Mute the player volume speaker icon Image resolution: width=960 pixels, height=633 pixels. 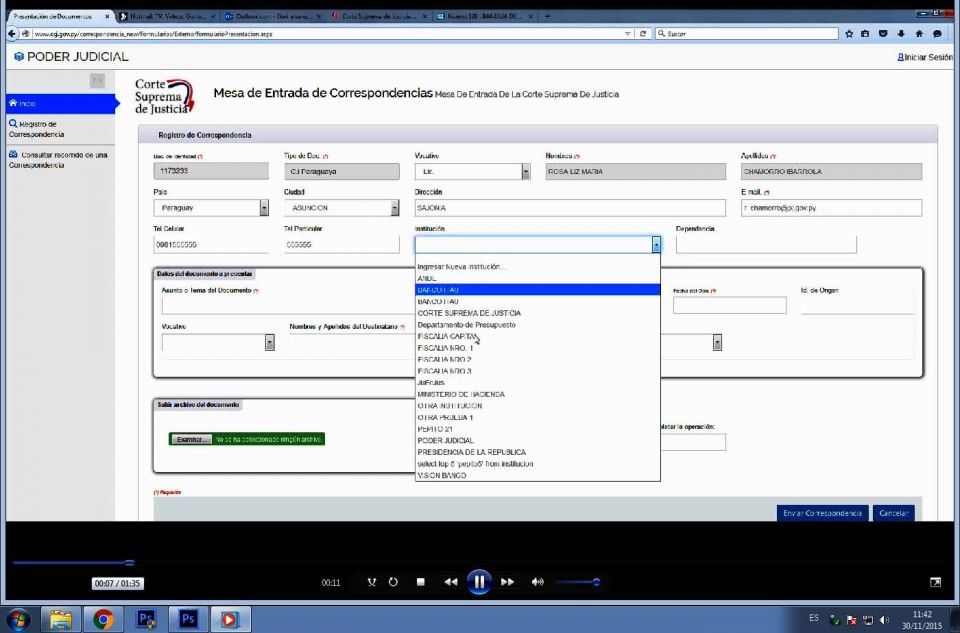tap(538, 582)
